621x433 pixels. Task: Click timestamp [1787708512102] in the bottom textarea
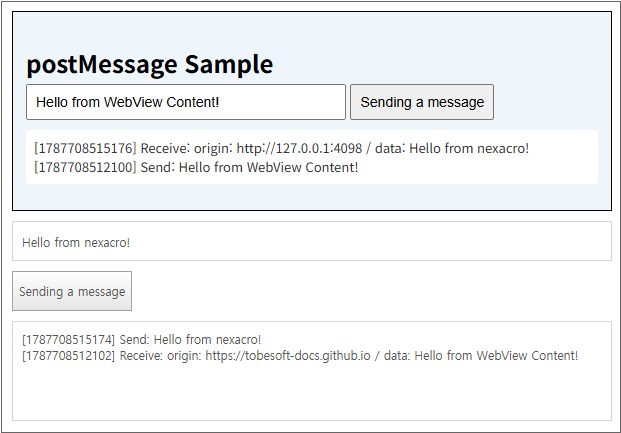pos(69,356)
